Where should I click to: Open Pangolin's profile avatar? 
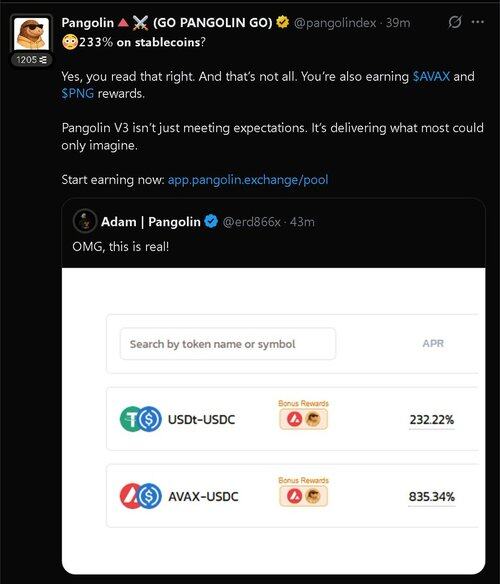(x=31, y=34)
